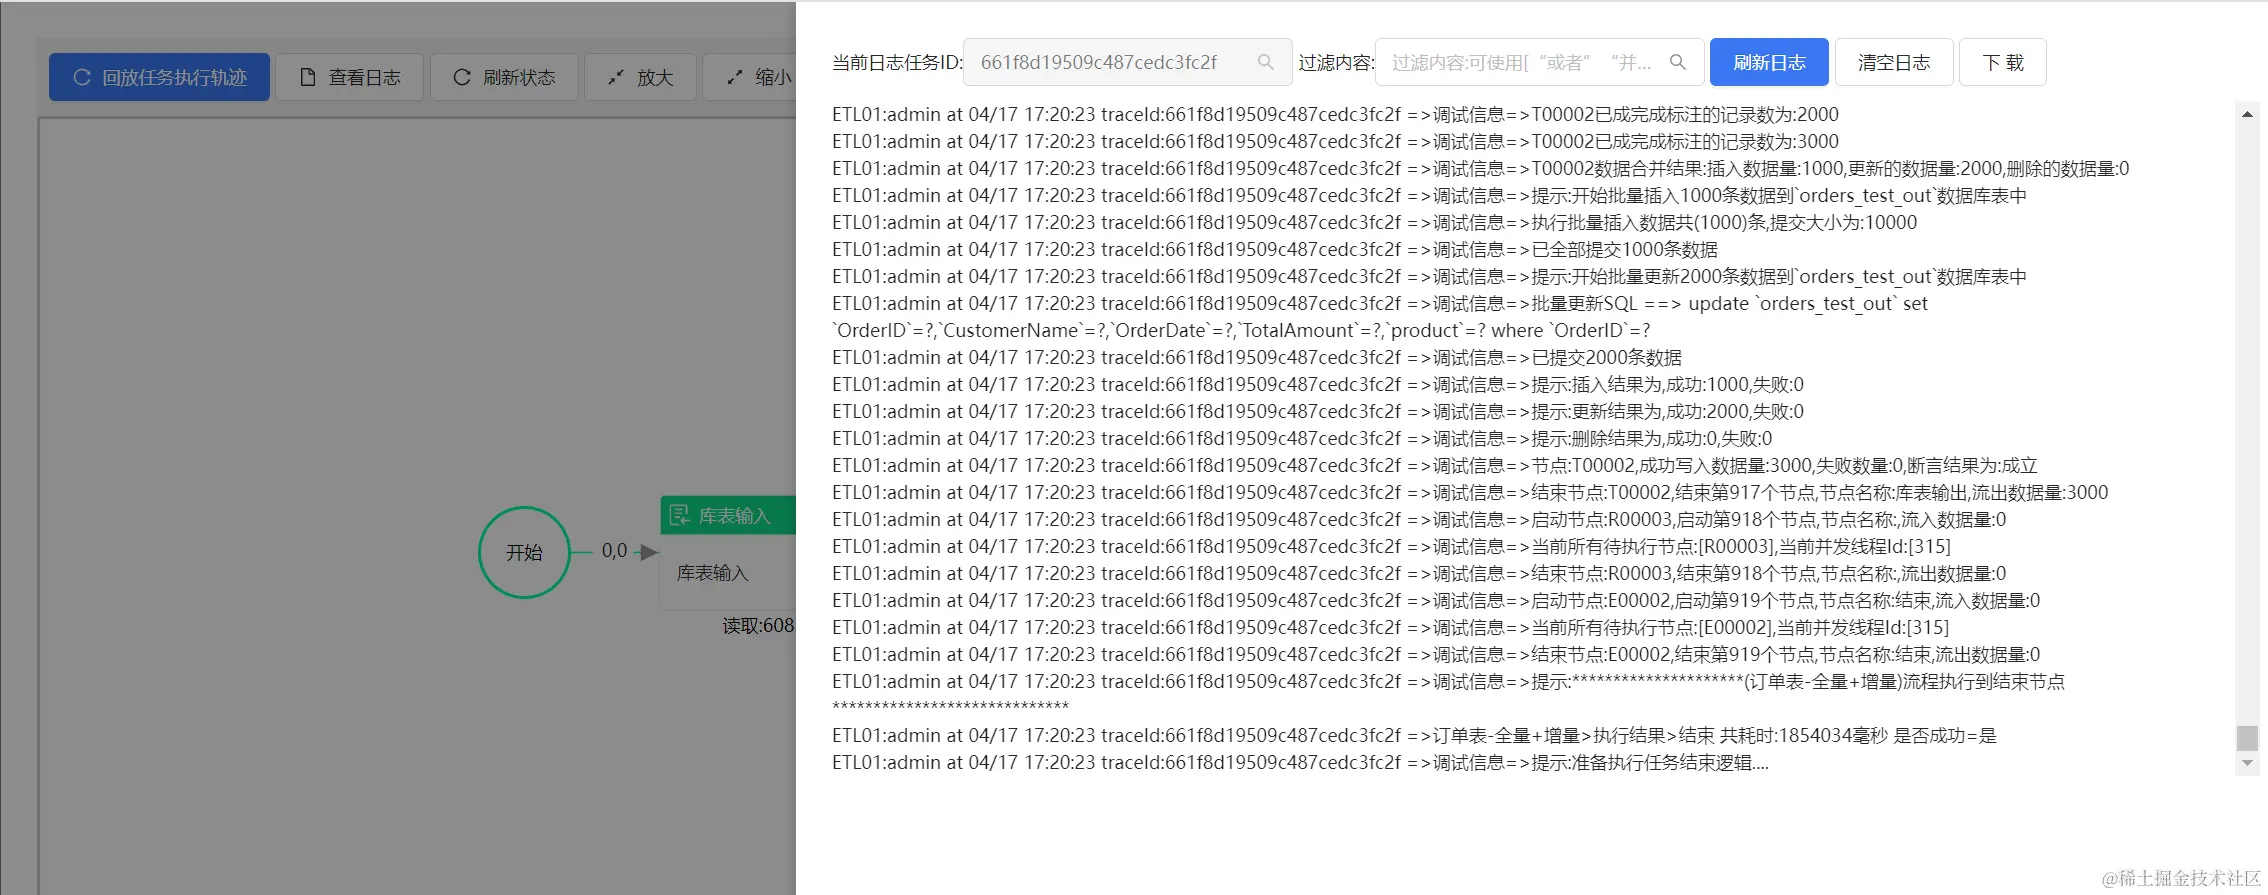Click log line about T00002数据合并结果
Image resolution: width=2268 pixels, height=895 pixels.
pos(1481,168)
